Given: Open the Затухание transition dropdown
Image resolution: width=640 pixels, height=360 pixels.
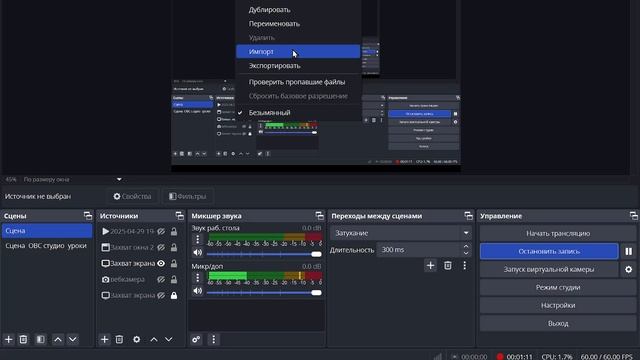Looking at the screenshot, I should pos(400,233).
